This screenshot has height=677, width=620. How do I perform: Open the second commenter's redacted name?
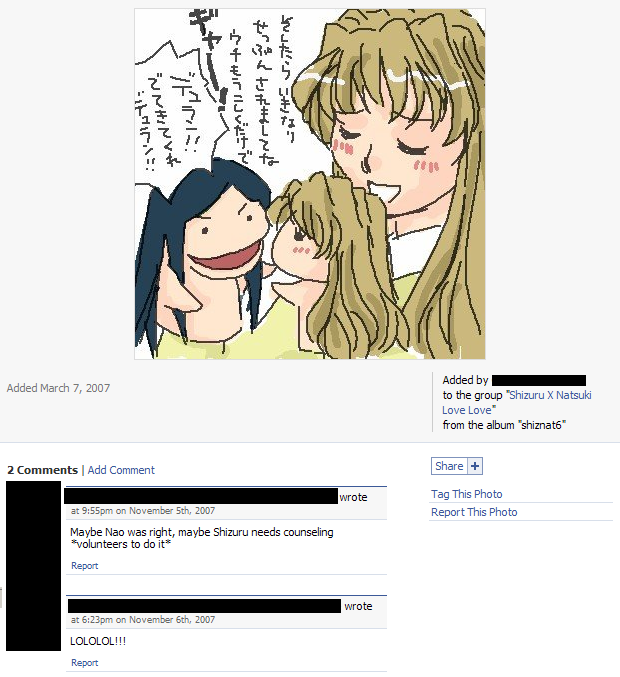(x=204, y=606)
